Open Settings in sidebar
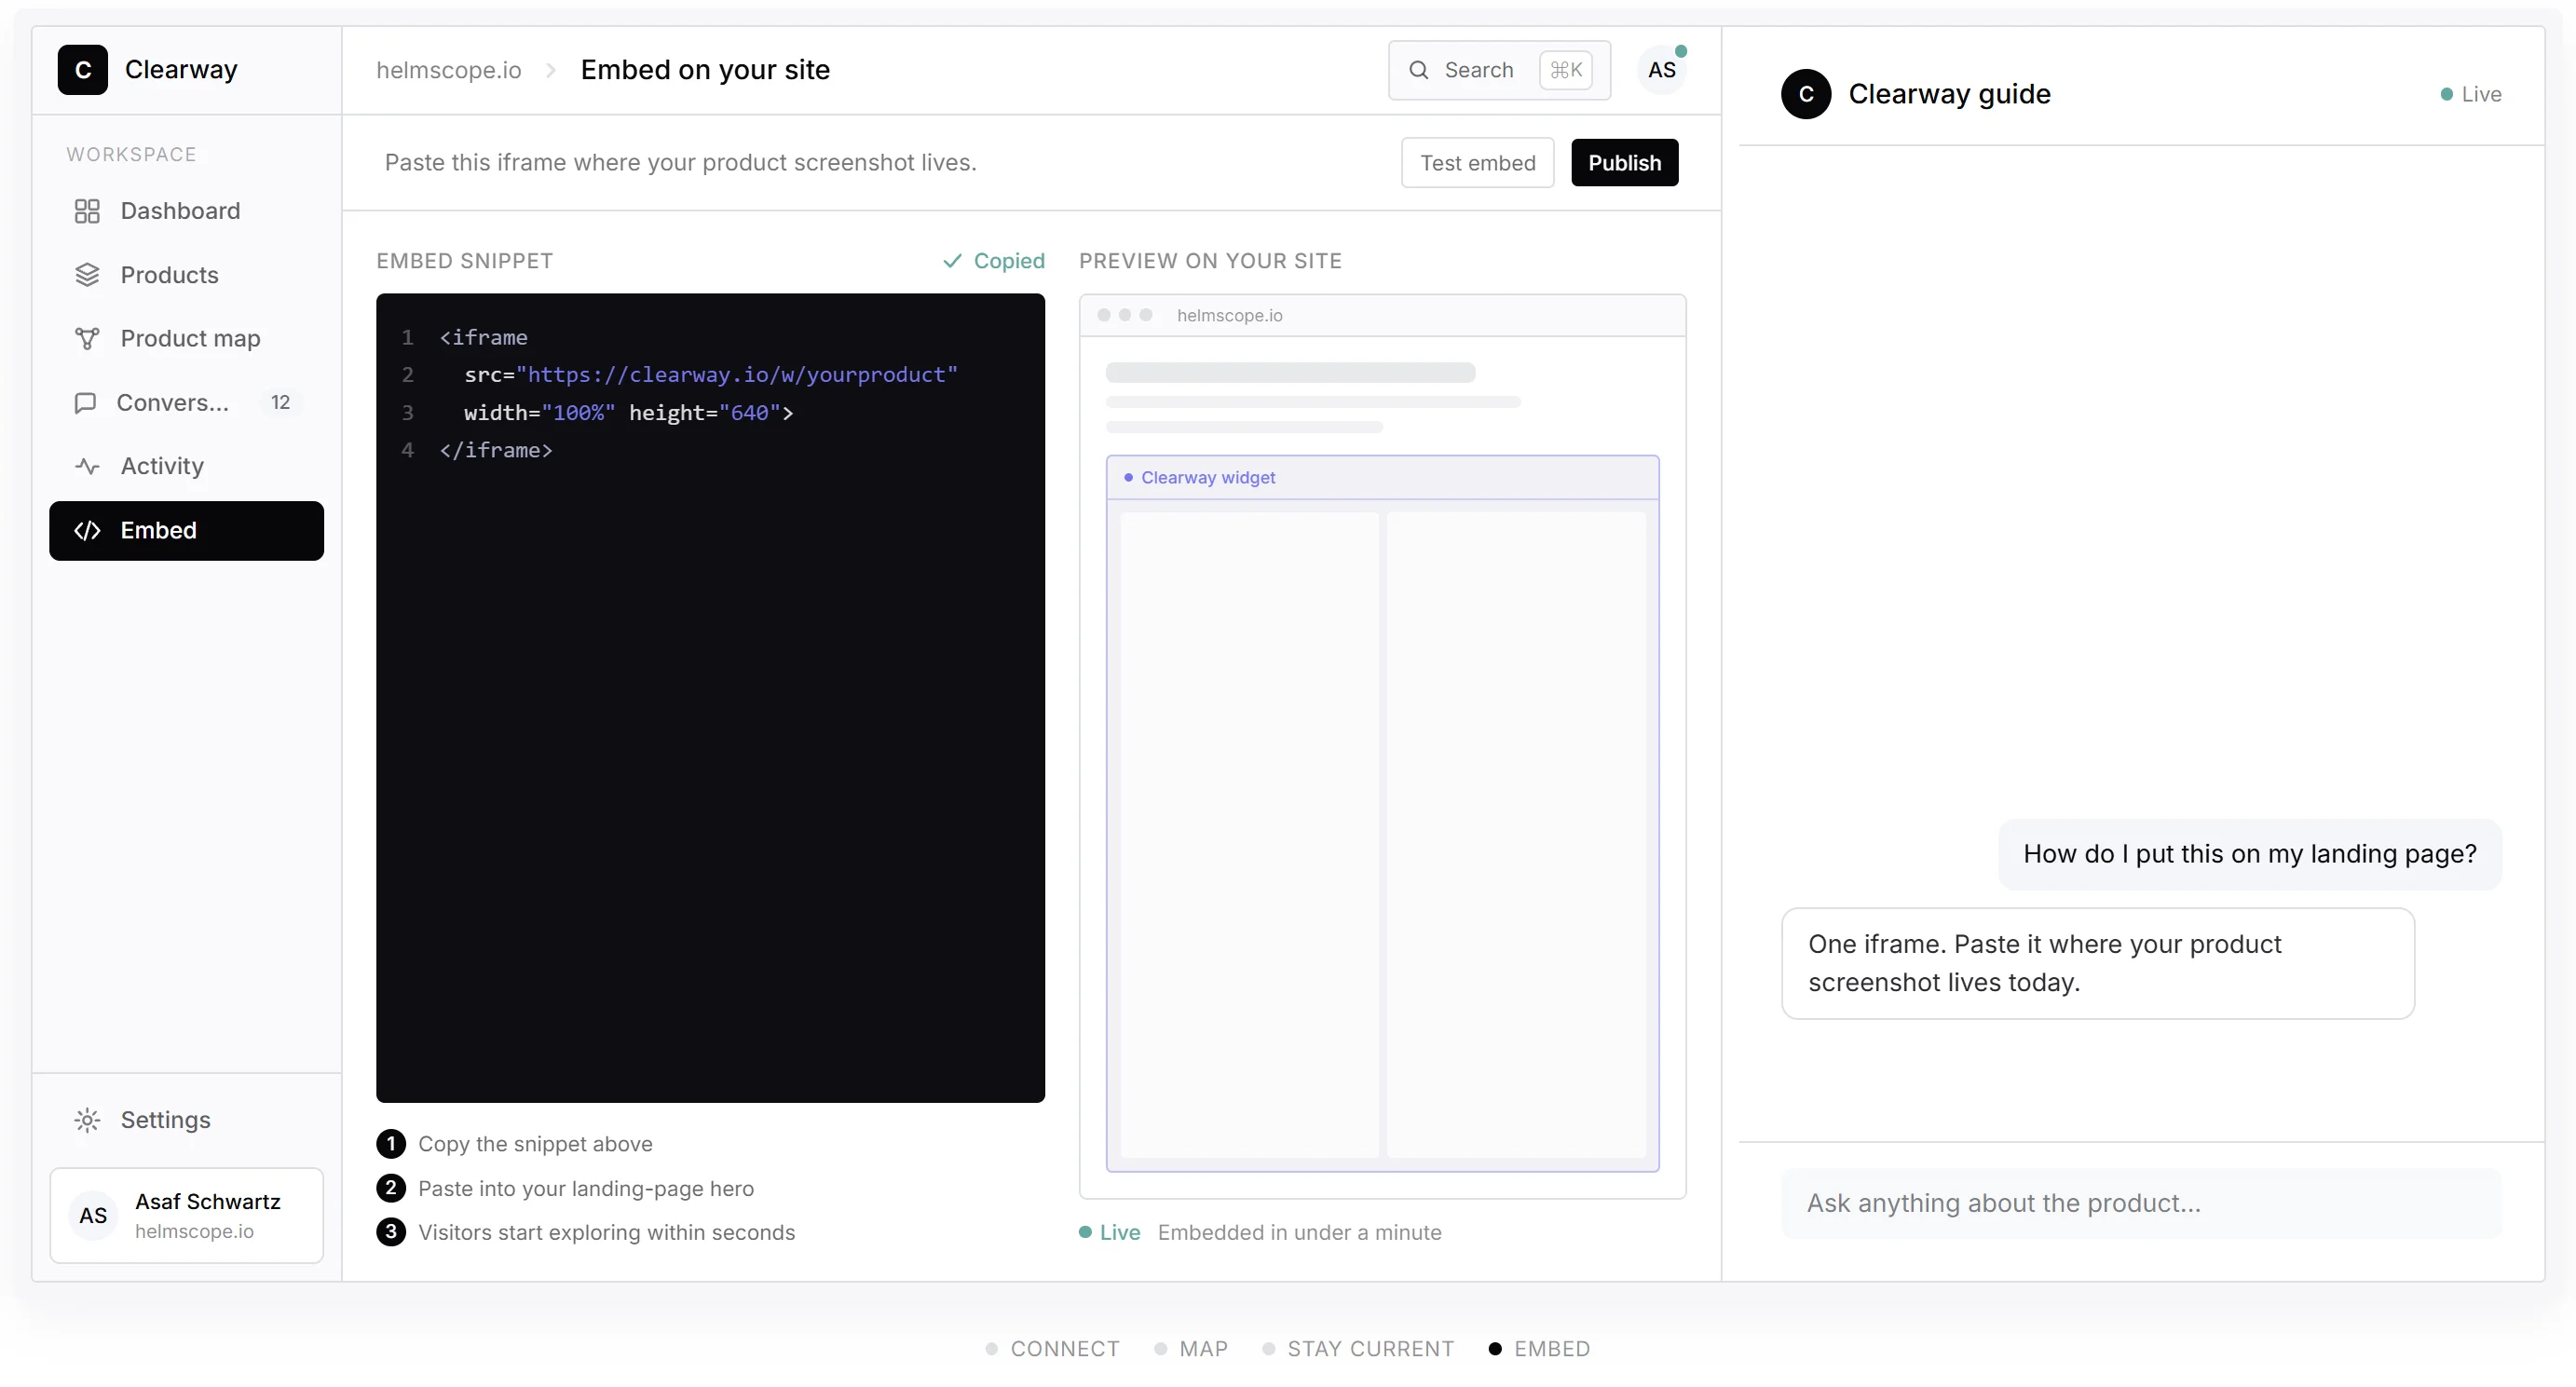 pyautogui.click(x=187, y=1120)
